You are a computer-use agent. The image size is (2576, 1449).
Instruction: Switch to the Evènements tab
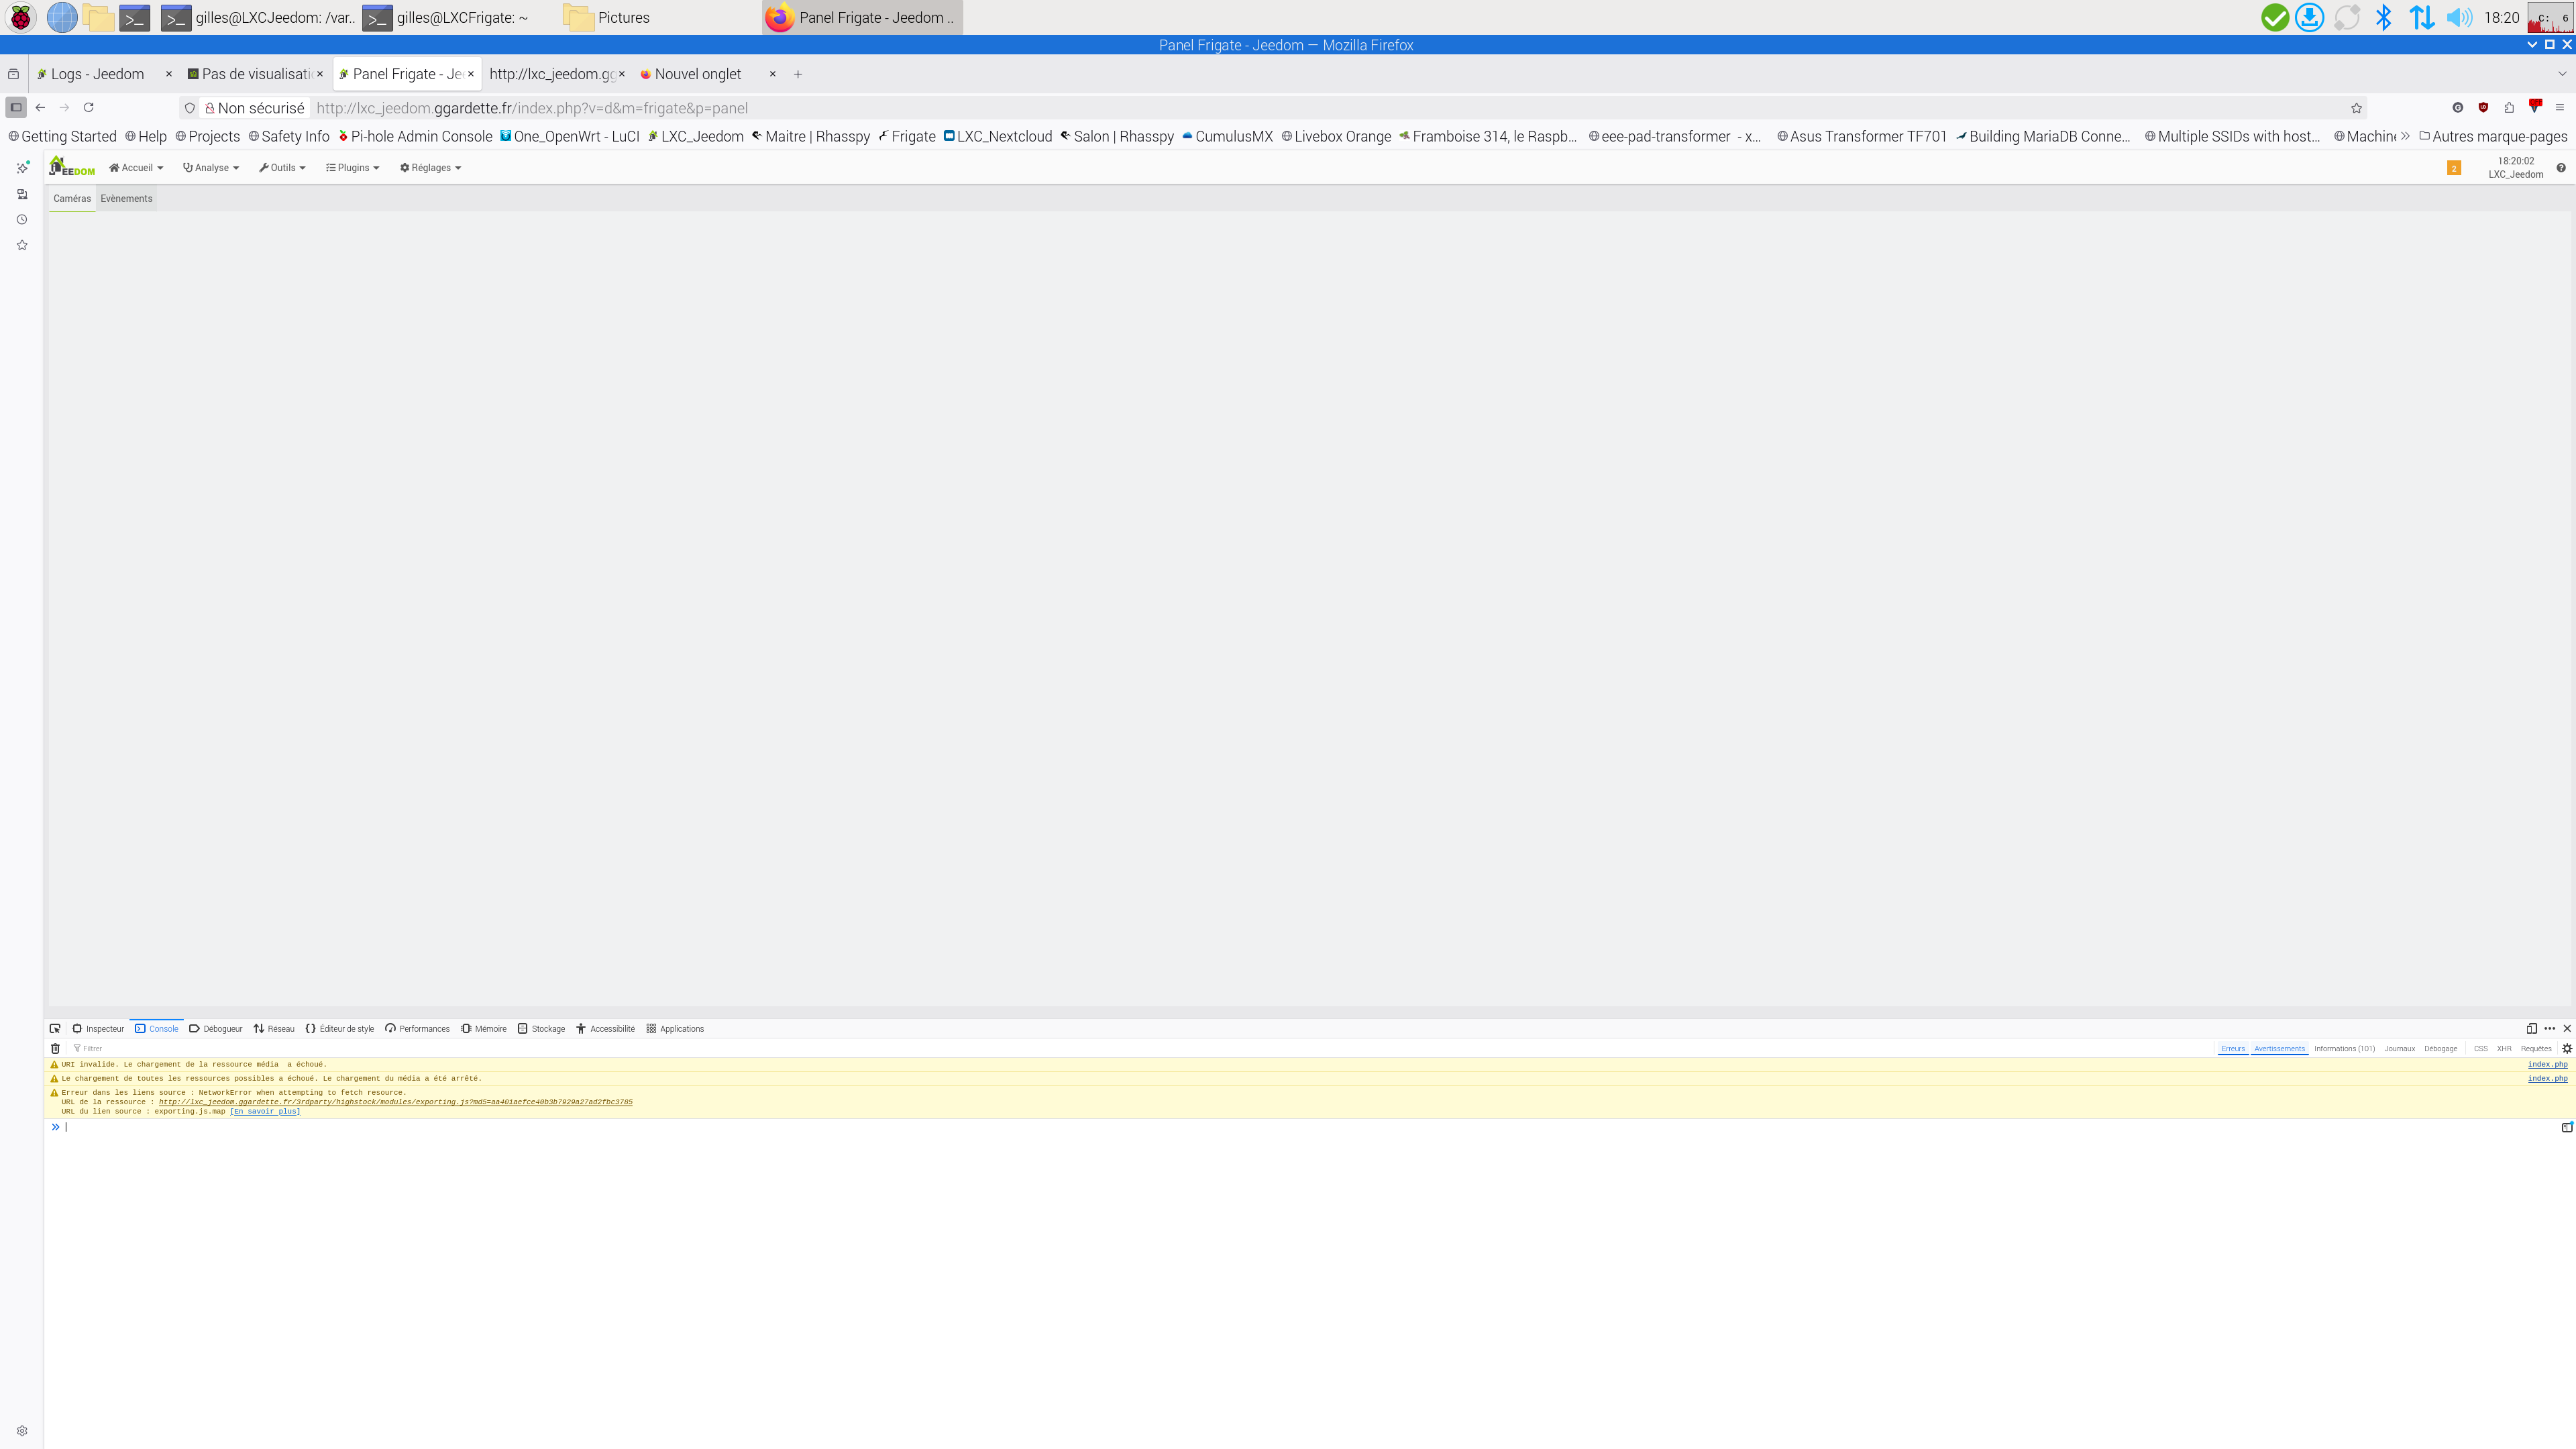tap(126, 198)
